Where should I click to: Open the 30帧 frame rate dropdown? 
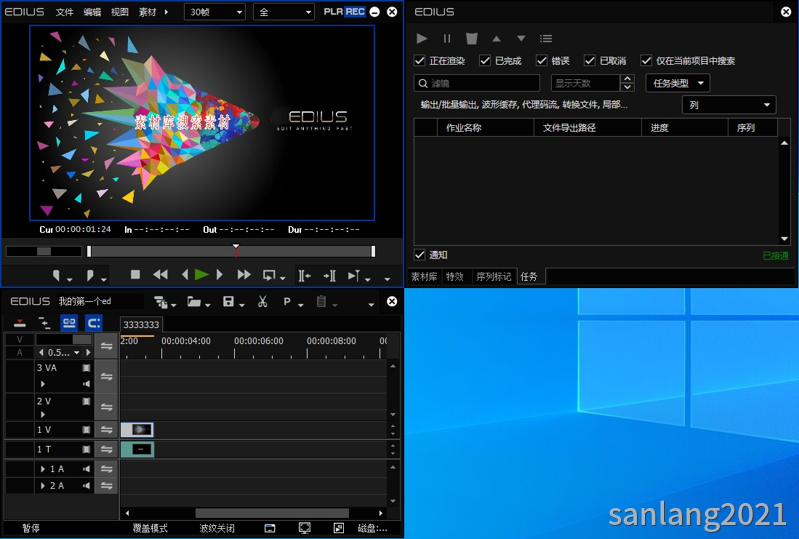[x=215, y=12]
